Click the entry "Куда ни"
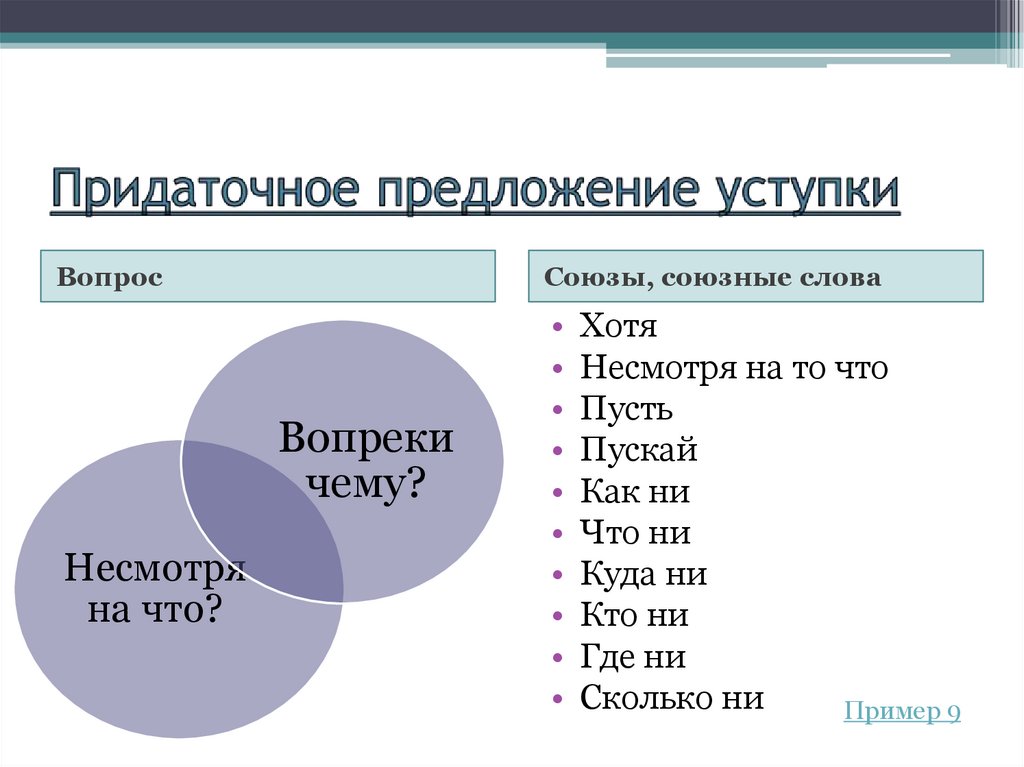 643,573
